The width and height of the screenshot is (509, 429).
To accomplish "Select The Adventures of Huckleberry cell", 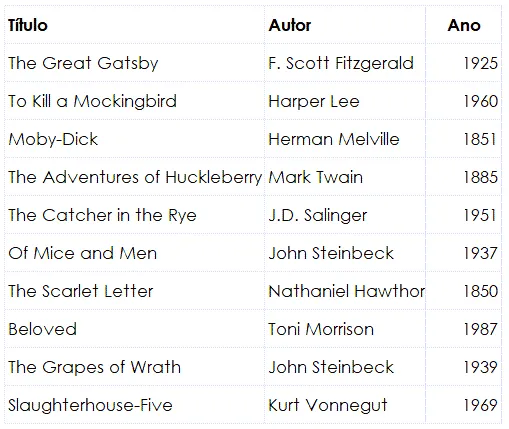I will (135, 177).
